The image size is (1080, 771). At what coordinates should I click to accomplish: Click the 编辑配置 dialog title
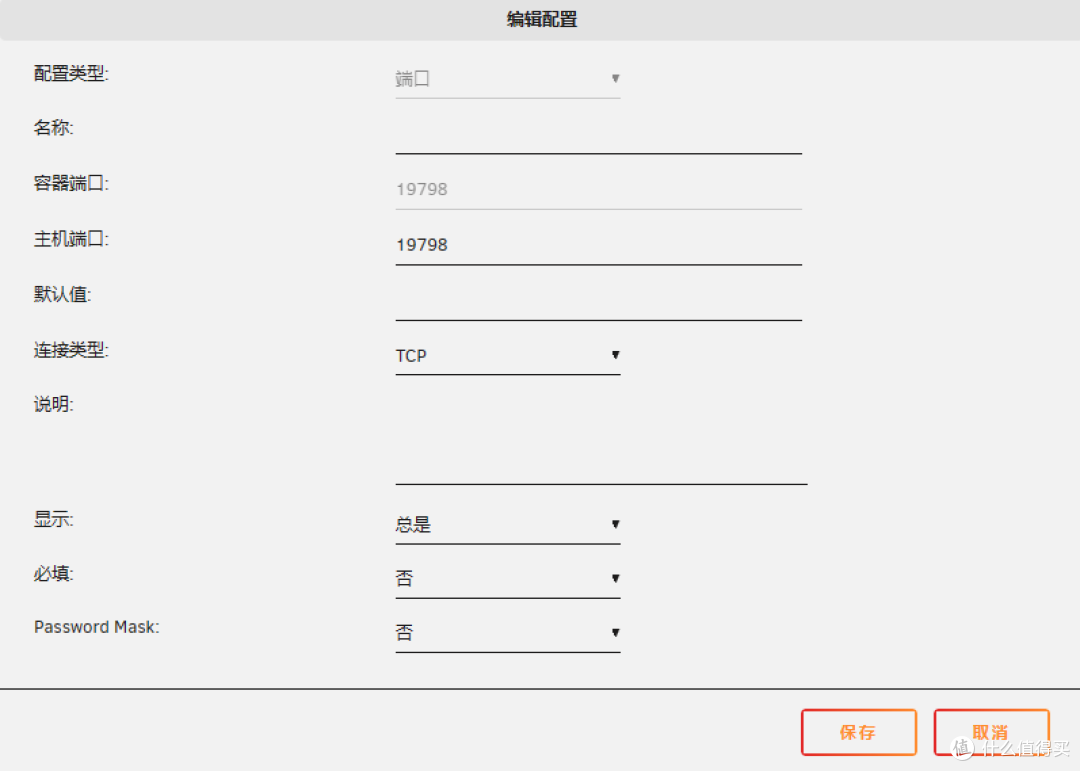[540, 19]
